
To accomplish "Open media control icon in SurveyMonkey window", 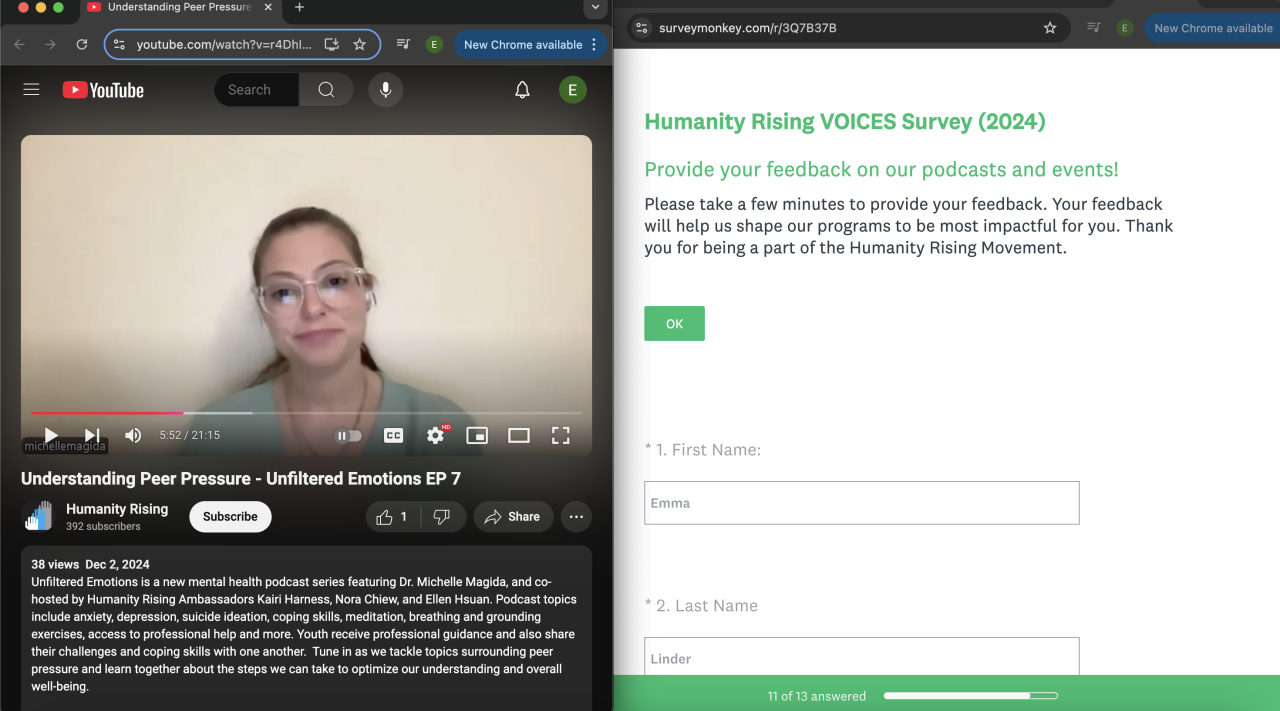I will tap(1094, 28).
